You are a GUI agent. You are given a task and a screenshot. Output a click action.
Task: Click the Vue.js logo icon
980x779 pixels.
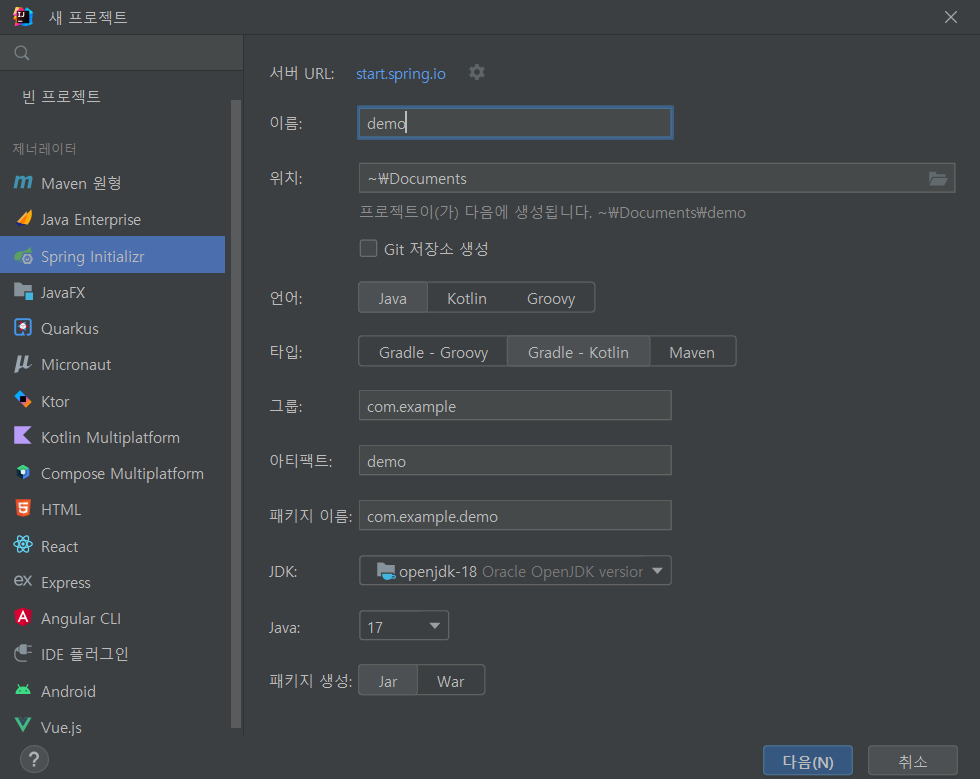click(23, 725)
